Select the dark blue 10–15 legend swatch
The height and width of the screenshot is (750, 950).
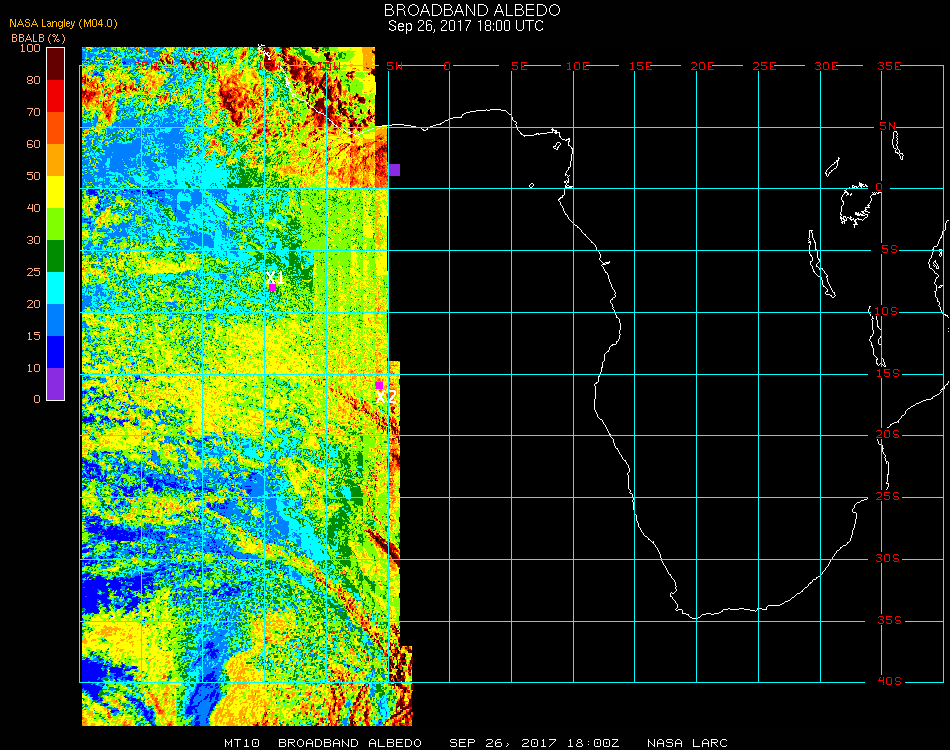pos(56,352)
